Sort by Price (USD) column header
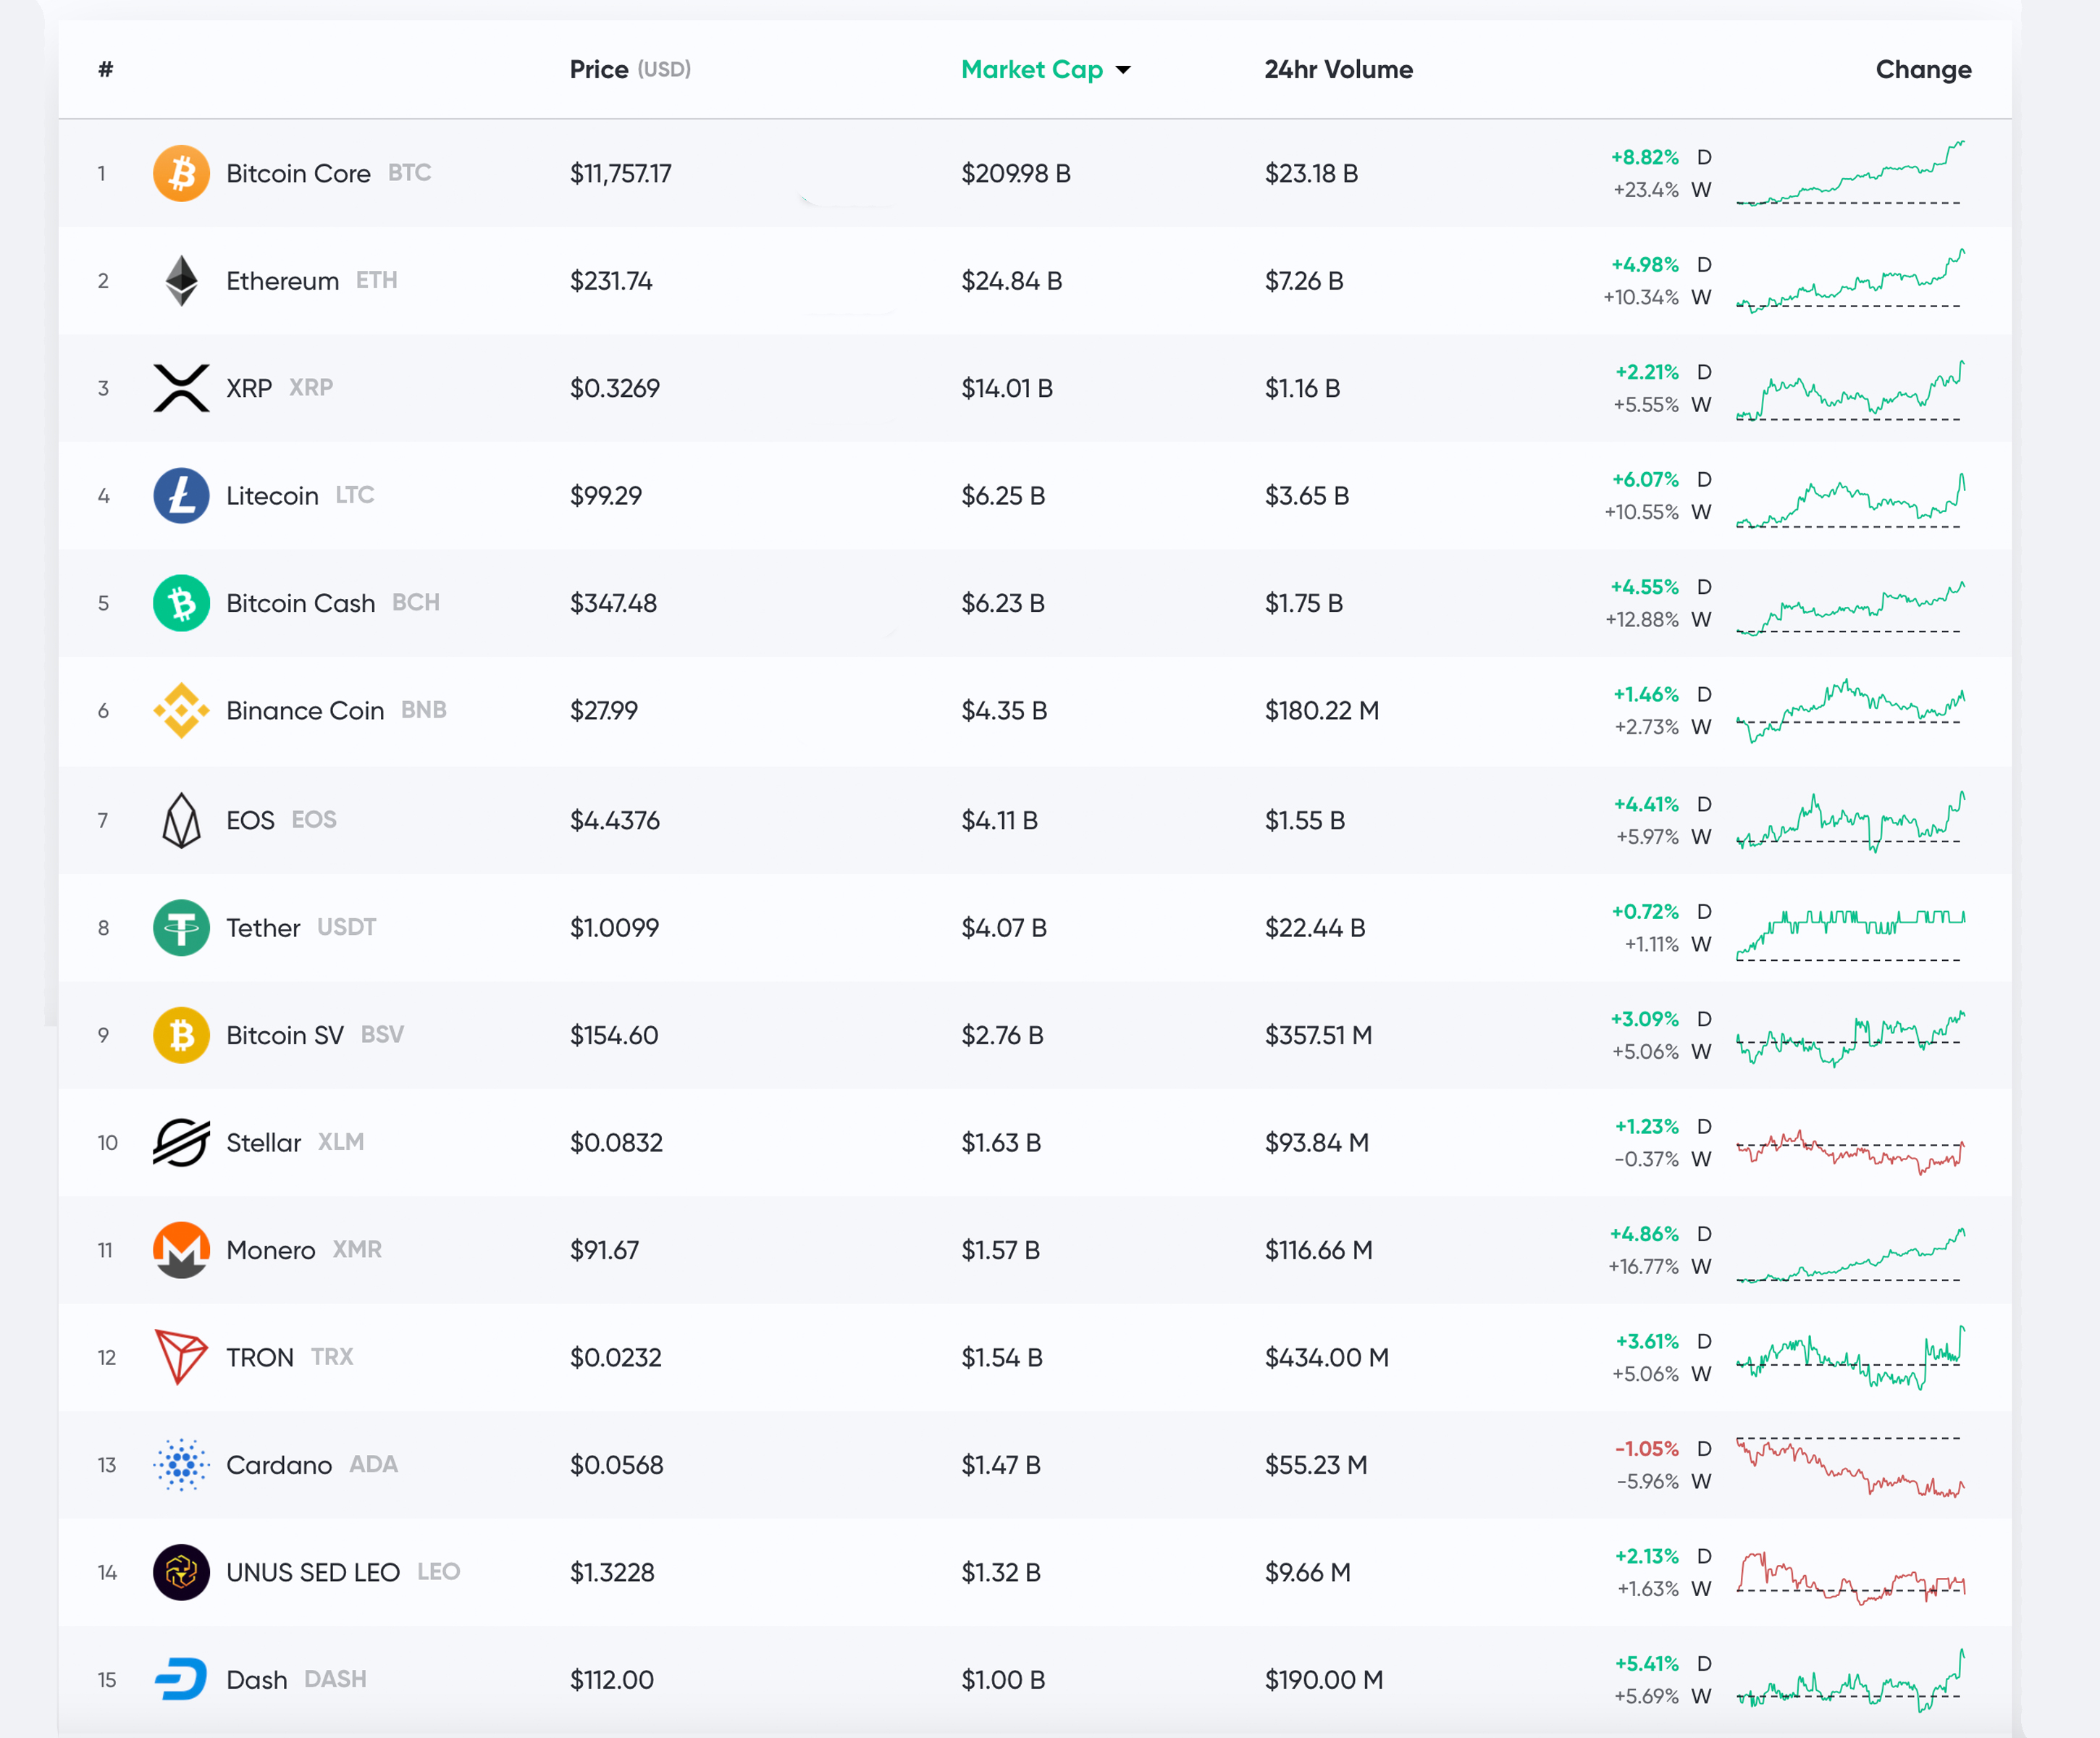The image size is (2100, 1738). pyautogui.click(x=630, y=69)
